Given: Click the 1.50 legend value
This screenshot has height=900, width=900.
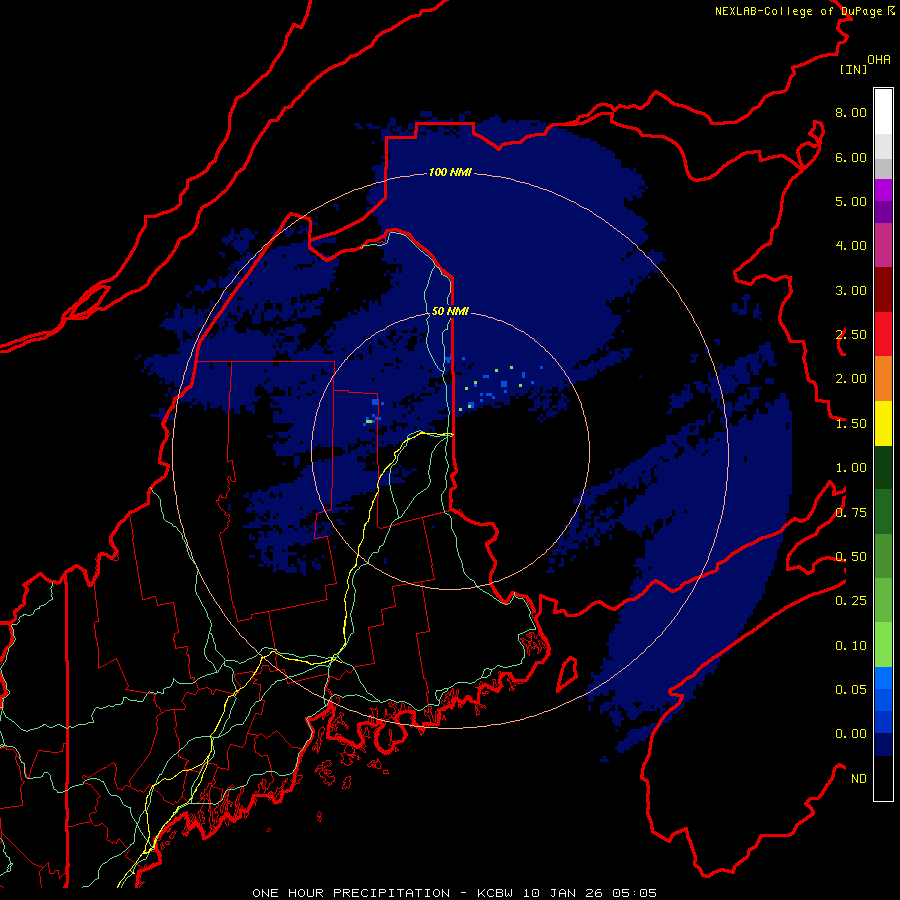Looking at the screenshot, I should pos(851,424).
